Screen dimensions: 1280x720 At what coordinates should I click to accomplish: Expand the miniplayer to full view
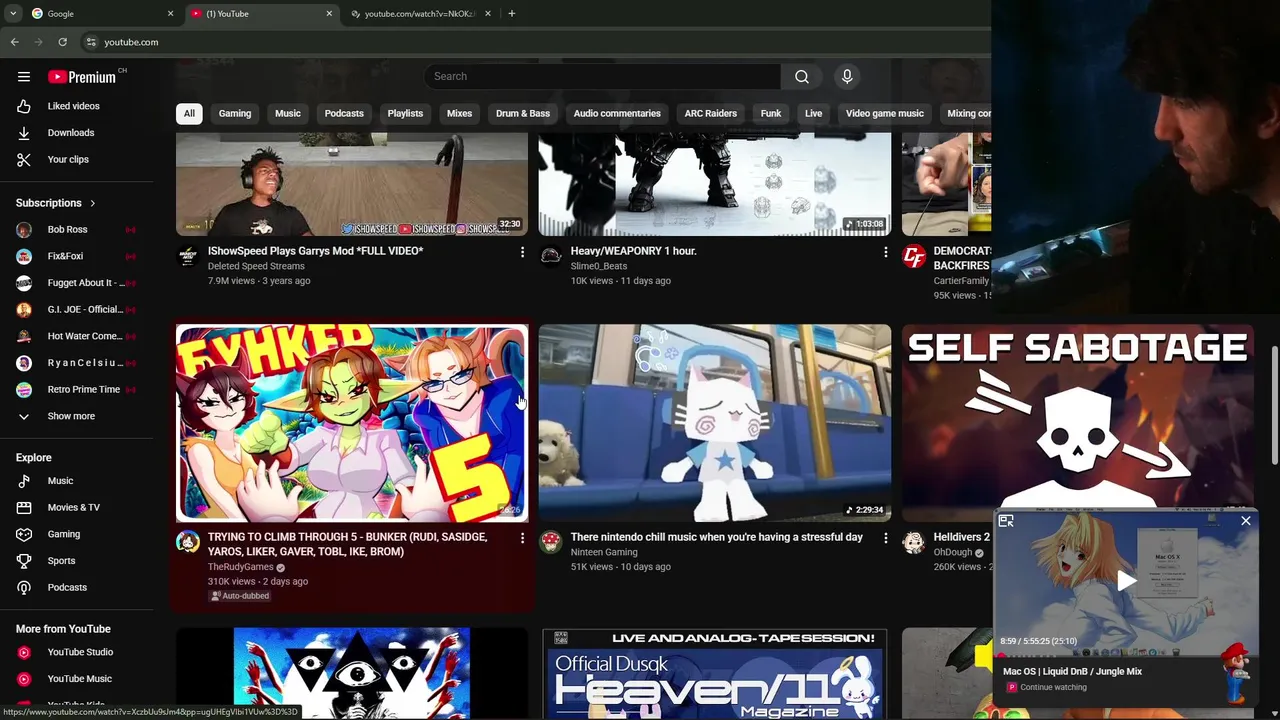tap(1006, 521)
